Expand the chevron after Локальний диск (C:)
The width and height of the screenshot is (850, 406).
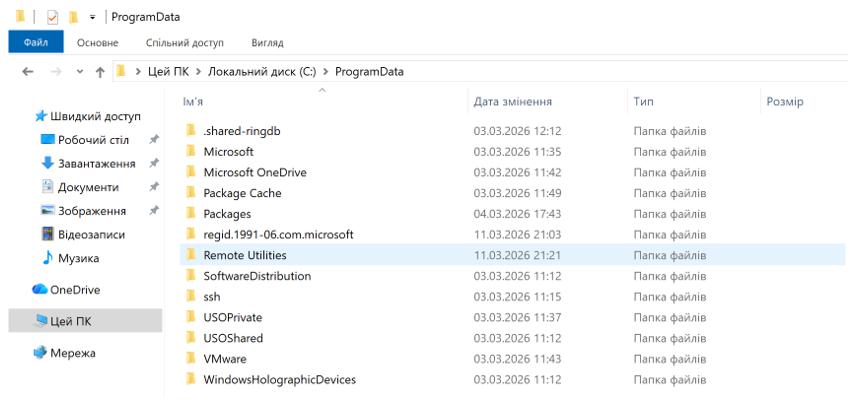326,72
